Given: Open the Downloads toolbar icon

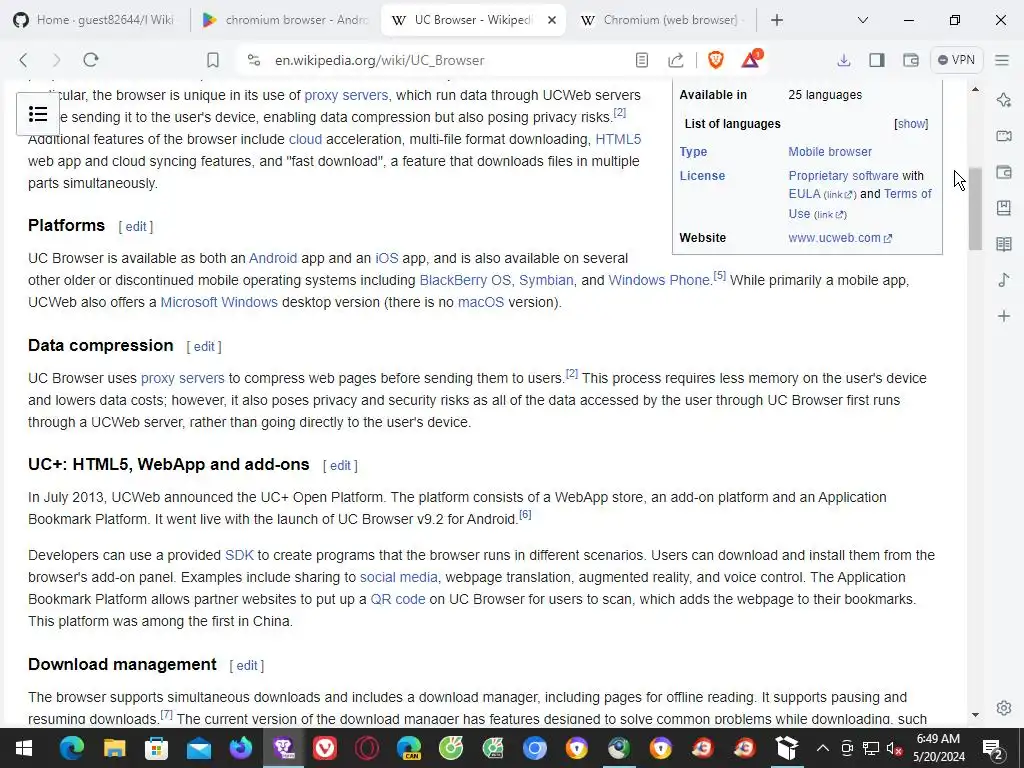Looking at the screenshot, I should pyautogui.click(x=844, y=60).
